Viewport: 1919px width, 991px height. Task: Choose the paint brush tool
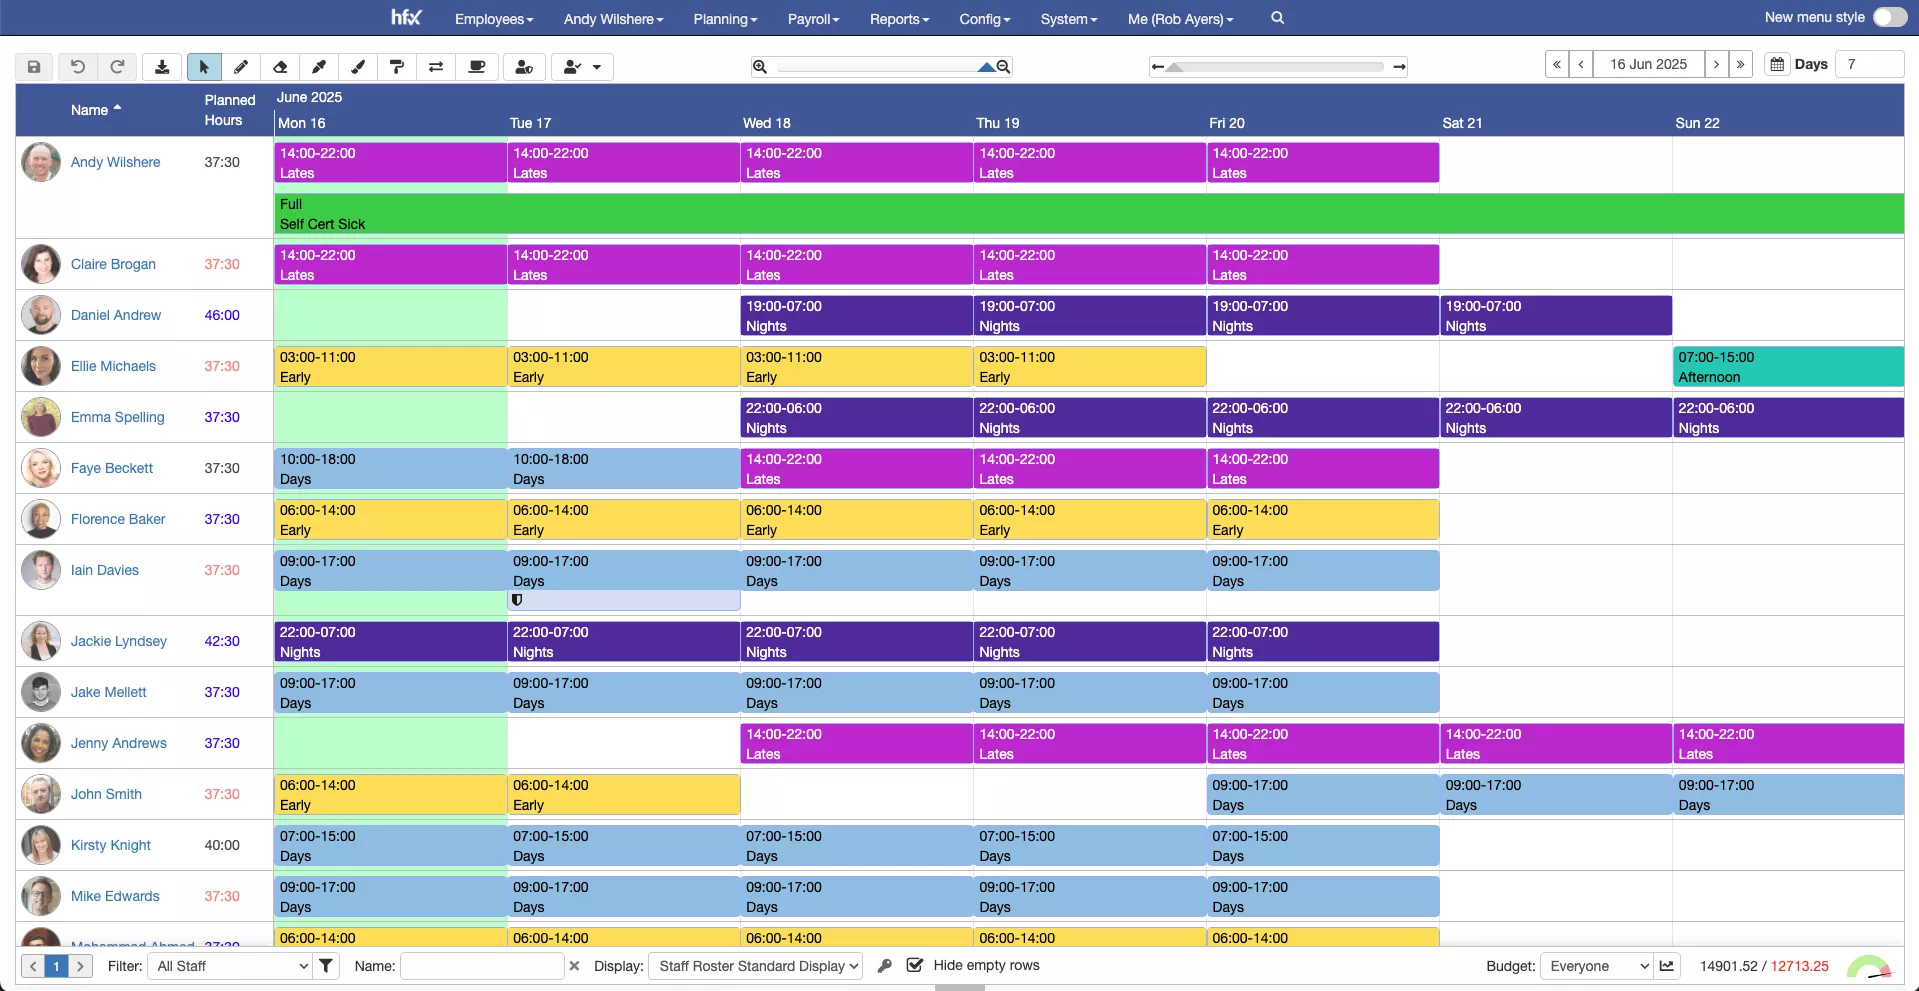click(x=358, y=67)
